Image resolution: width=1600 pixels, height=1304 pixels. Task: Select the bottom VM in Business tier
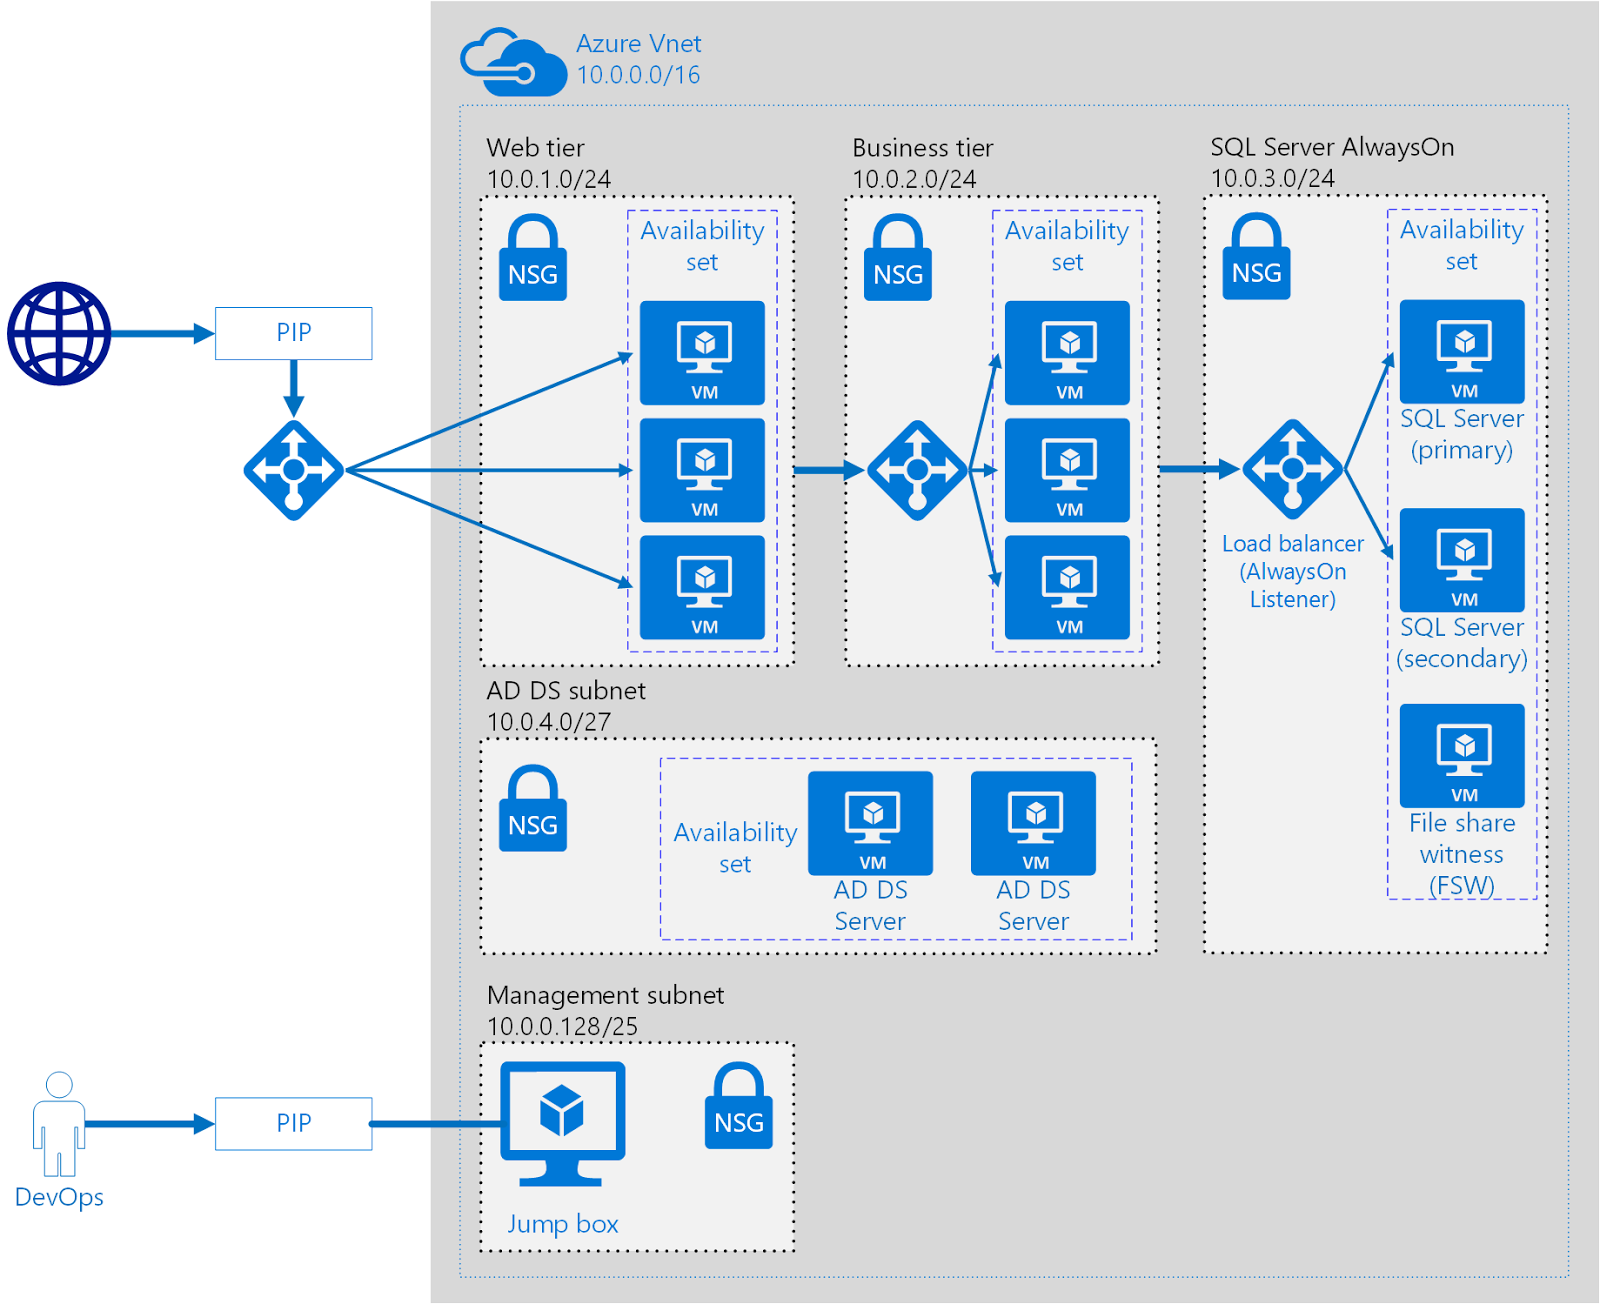pyautogui.click(x=1067, y=587)
